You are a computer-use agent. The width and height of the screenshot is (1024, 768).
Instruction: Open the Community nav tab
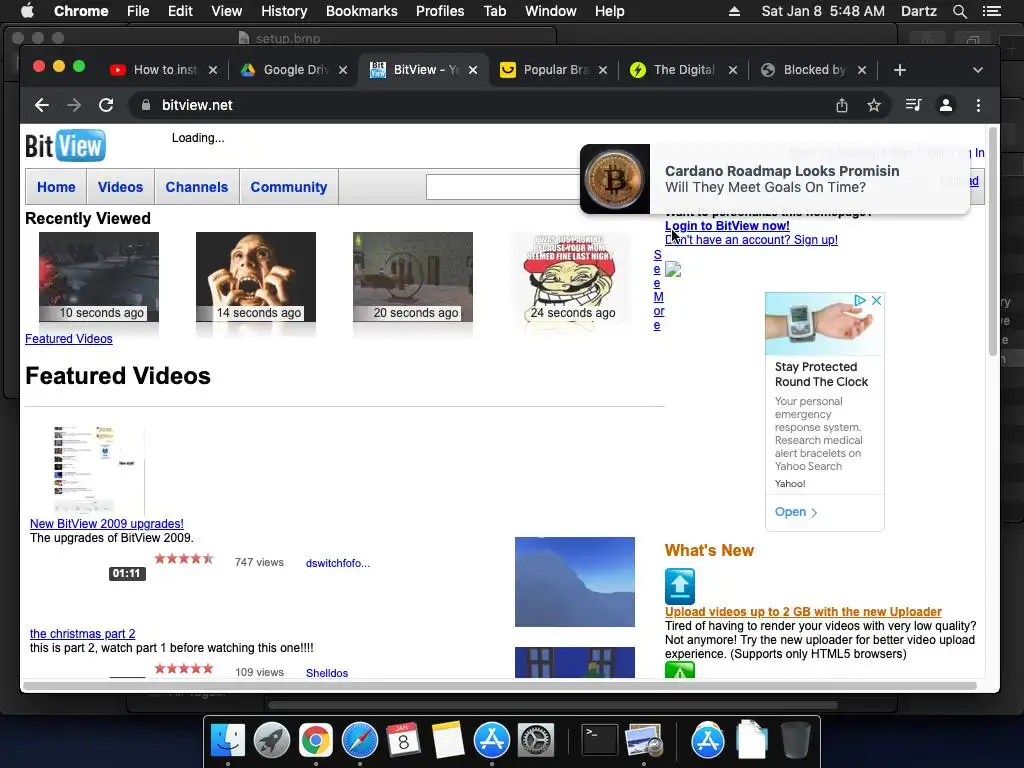[x=289, y=187]
